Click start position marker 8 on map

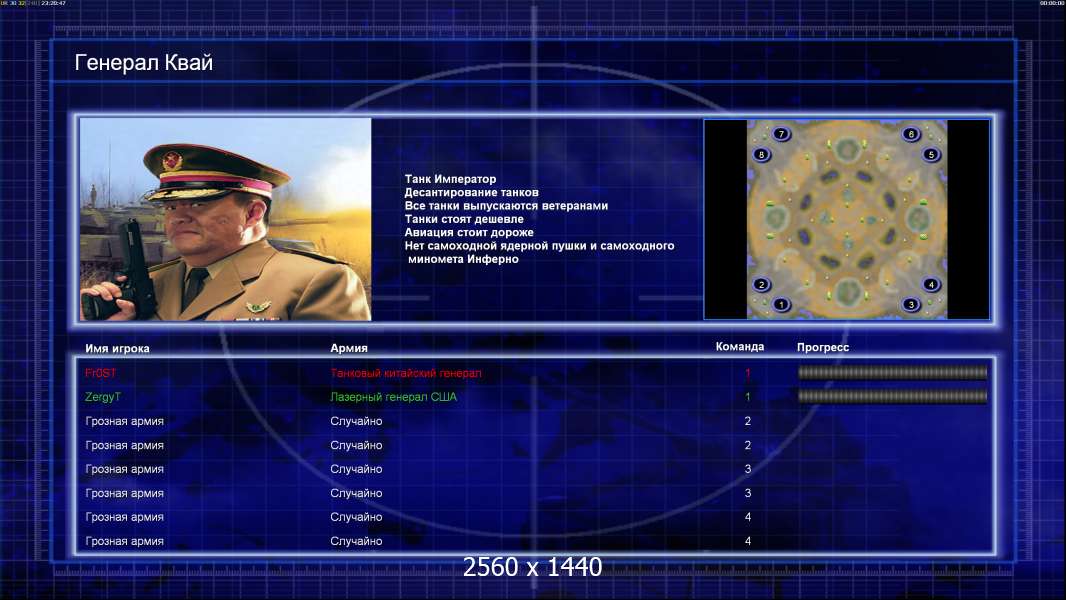[761, 155]
